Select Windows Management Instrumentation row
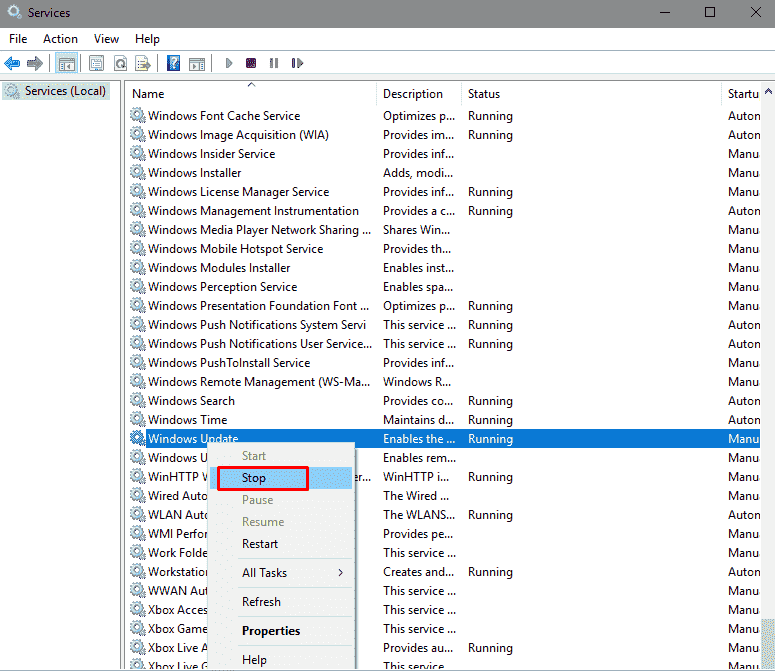 click(x=445, y=210)
